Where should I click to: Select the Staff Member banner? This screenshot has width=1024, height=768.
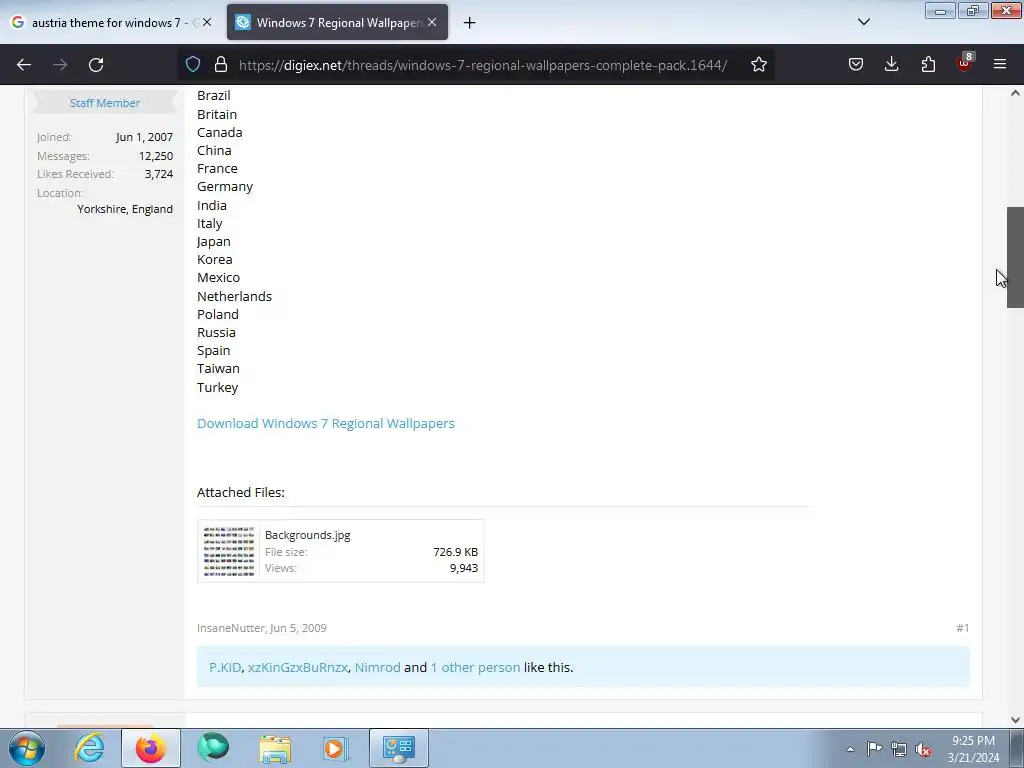[x=104, y=103]
